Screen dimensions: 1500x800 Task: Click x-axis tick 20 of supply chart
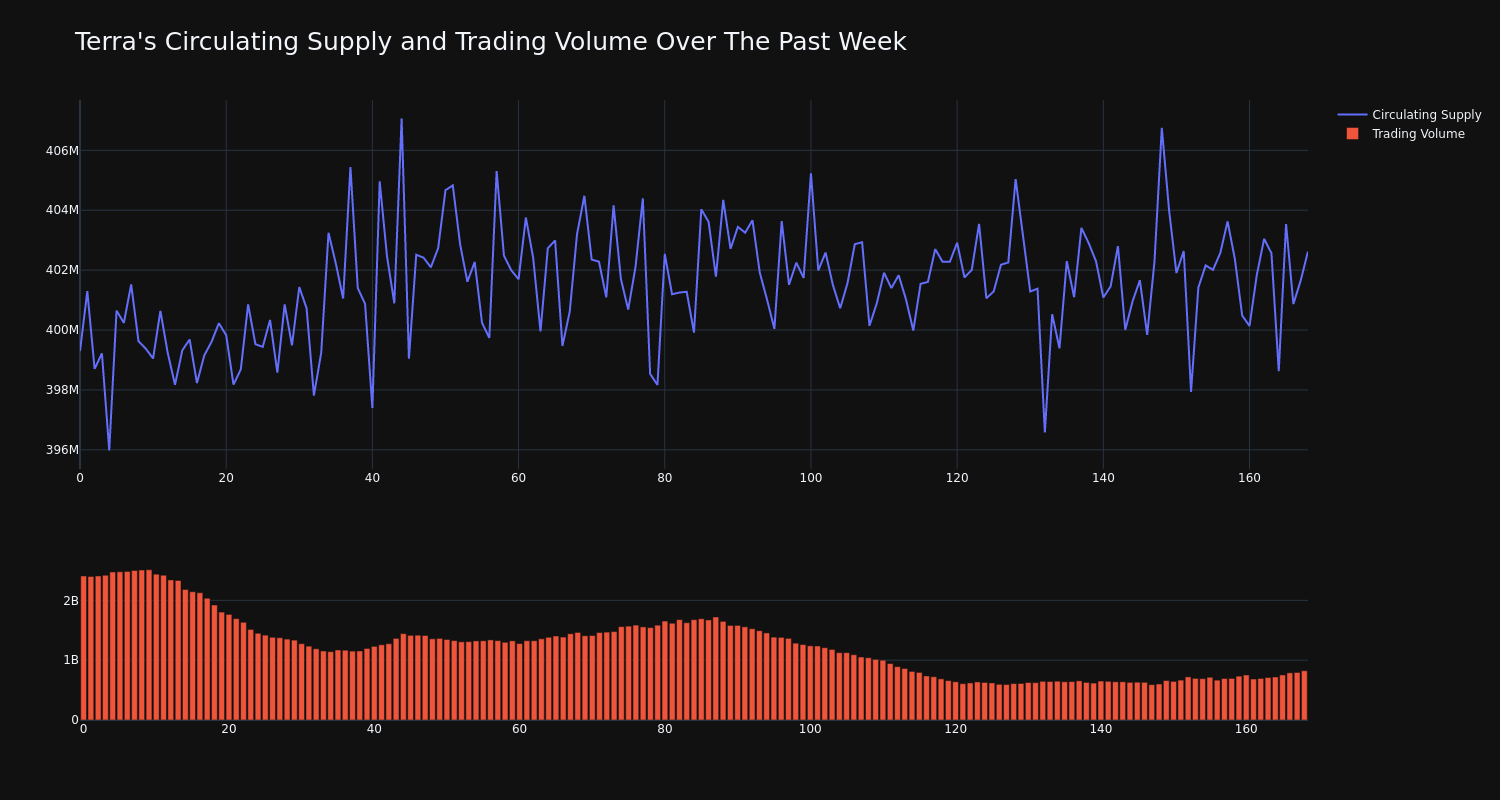click(226, 478)
